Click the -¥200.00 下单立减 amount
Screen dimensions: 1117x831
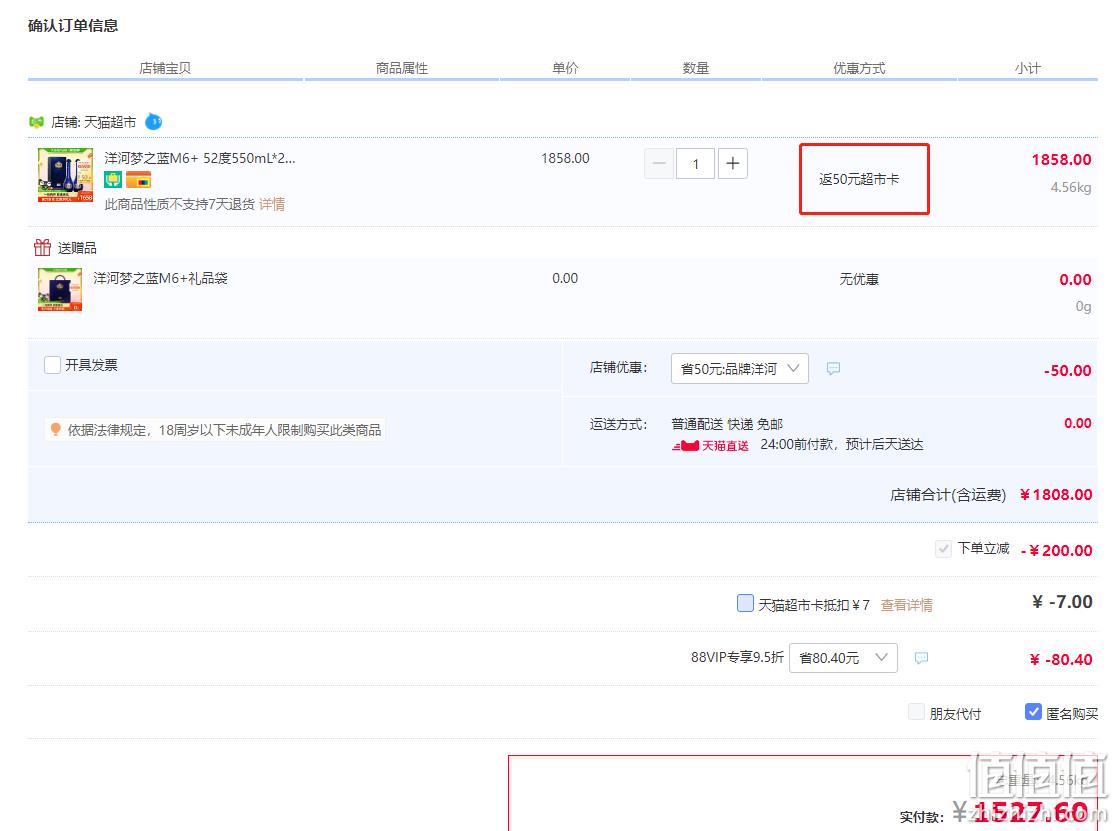point(1056,550)
